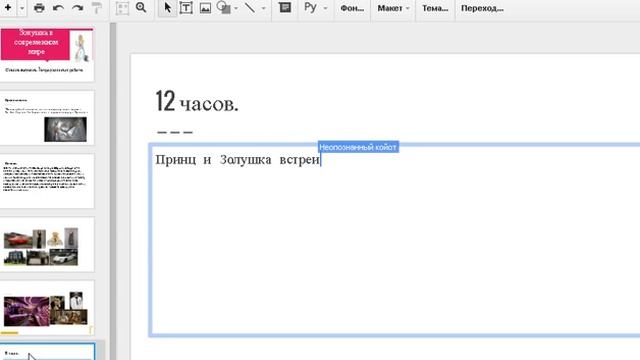This screenshot has width=640, height=360.
Task: Select the paint format tool
Action: 97,8
